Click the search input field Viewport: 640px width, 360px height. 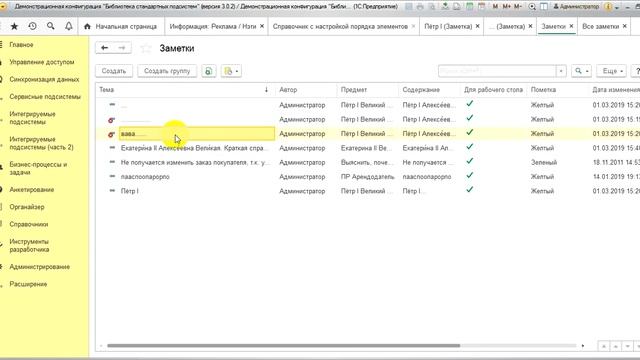tap(497, 71)
